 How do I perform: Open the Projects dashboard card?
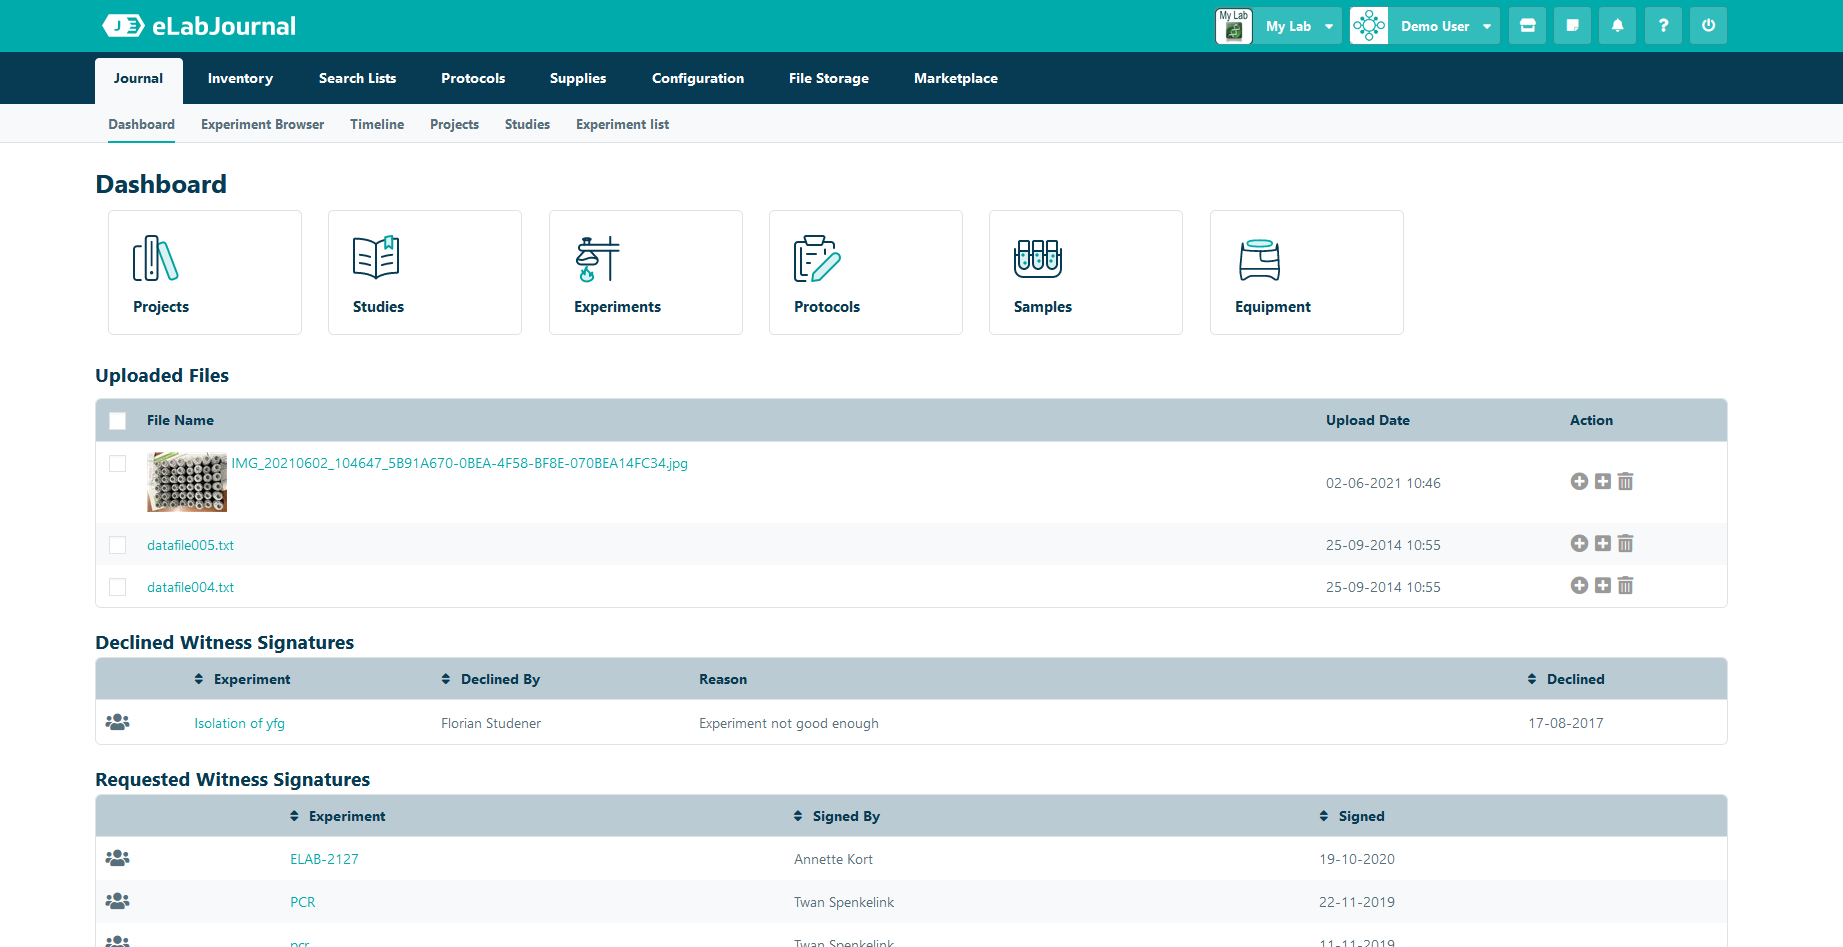click(205, 272)
